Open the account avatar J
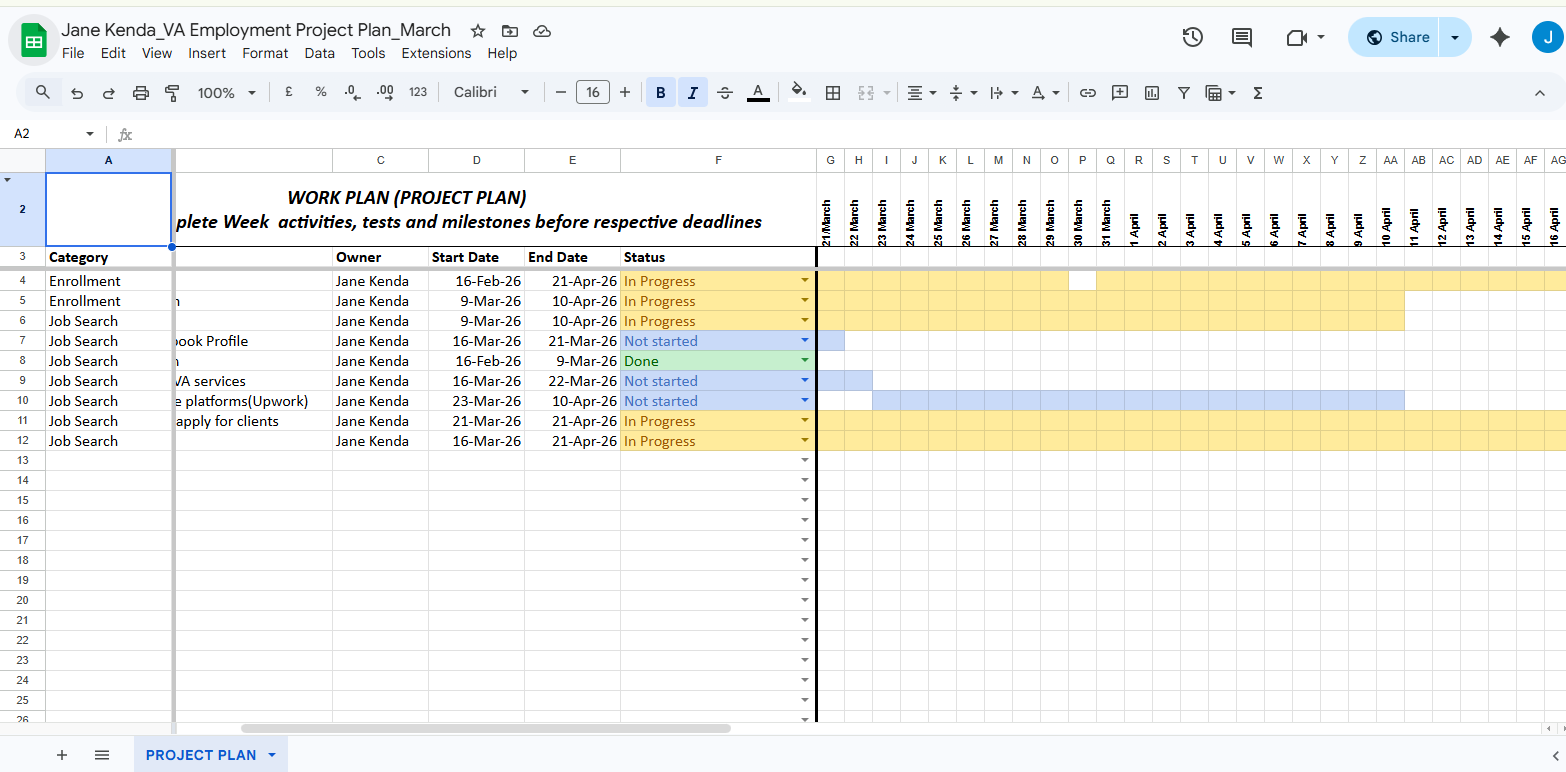 [x=1547, y=37]
